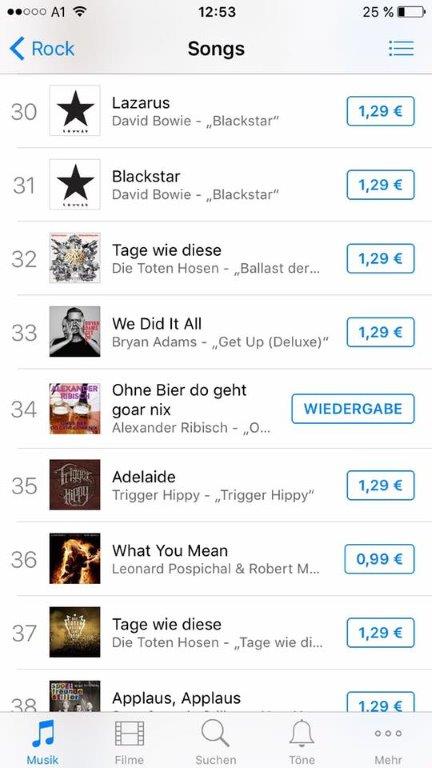
Task: Tap WIEDERGABE for Ohne Bier song
Action: pos(353,408)
